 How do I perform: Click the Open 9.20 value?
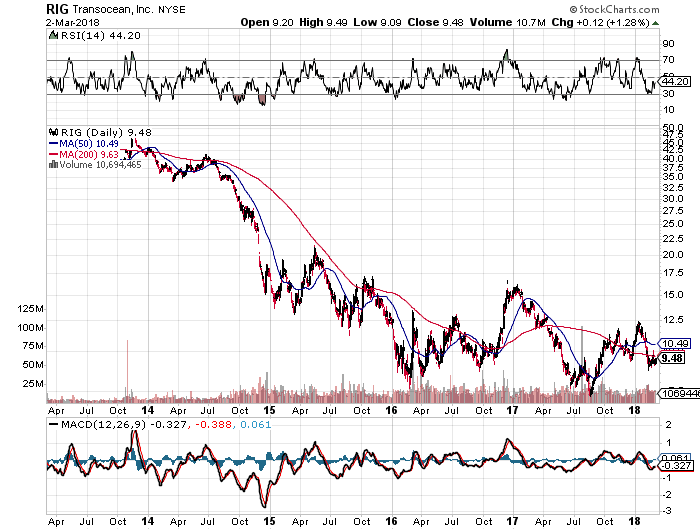267,22
